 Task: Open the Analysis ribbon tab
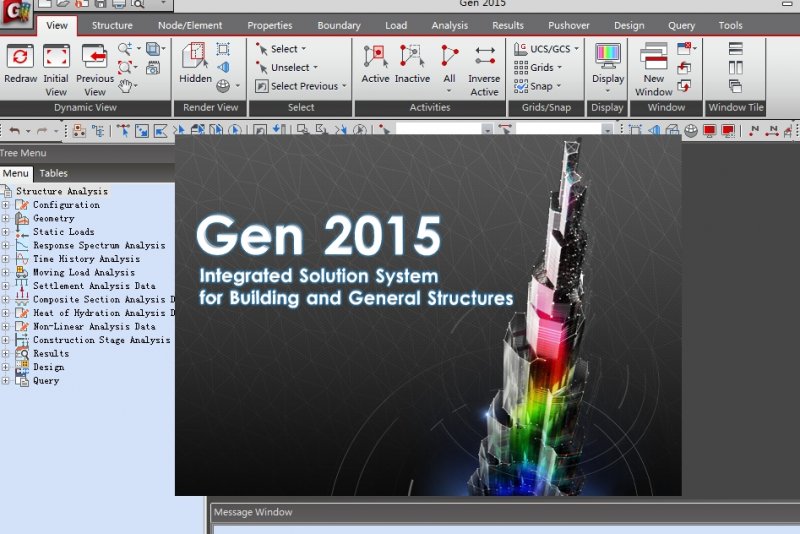tap(449, 26)
